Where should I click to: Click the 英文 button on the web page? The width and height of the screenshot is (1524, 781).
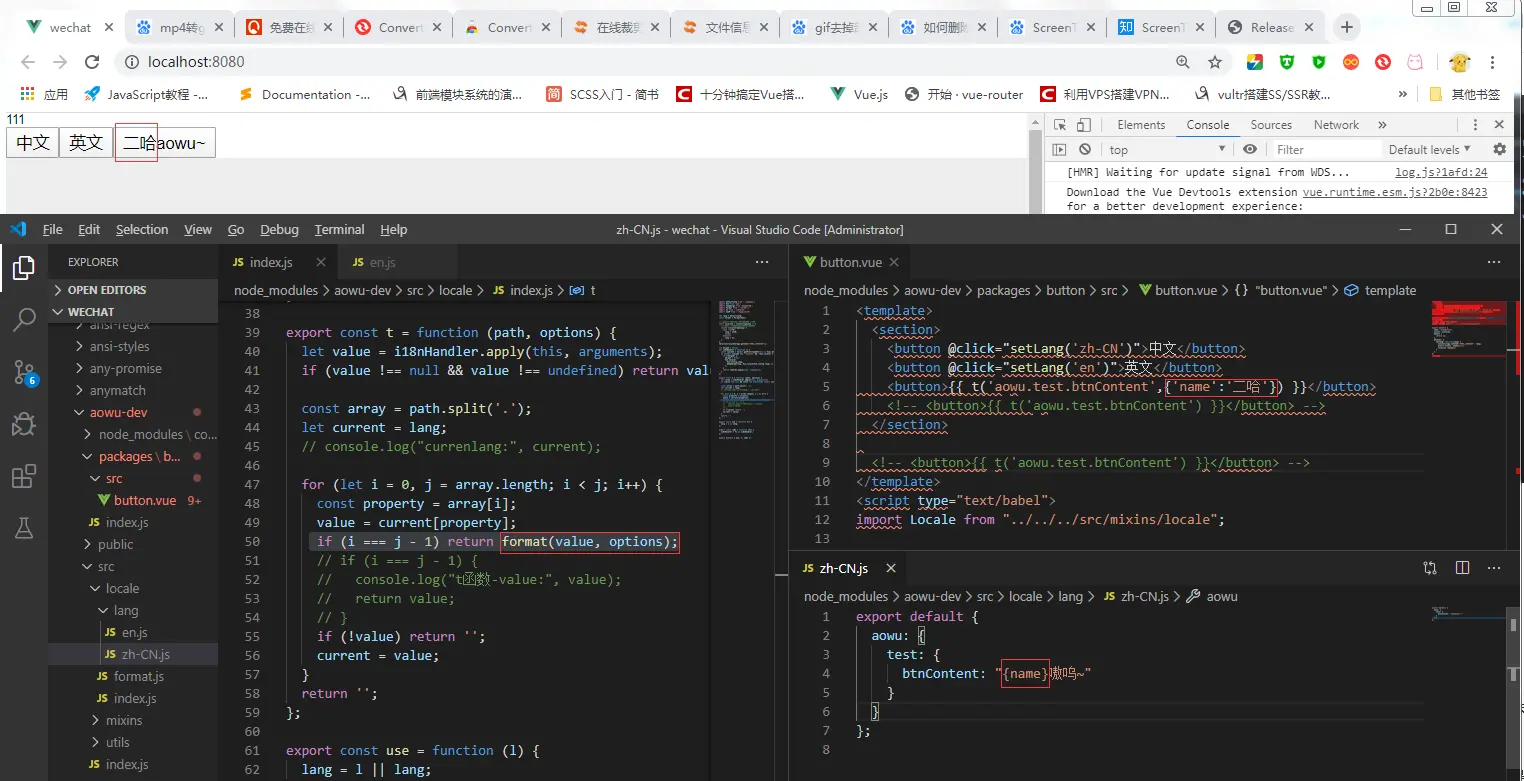pos(86,143)
